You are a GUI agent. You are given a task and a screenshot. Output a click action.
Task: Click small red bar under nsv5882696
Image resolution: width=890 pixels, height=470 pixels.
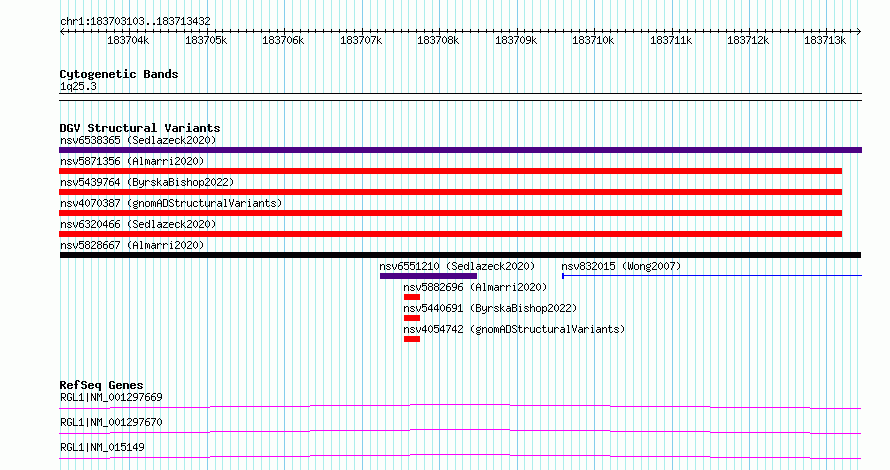(412, 297)
